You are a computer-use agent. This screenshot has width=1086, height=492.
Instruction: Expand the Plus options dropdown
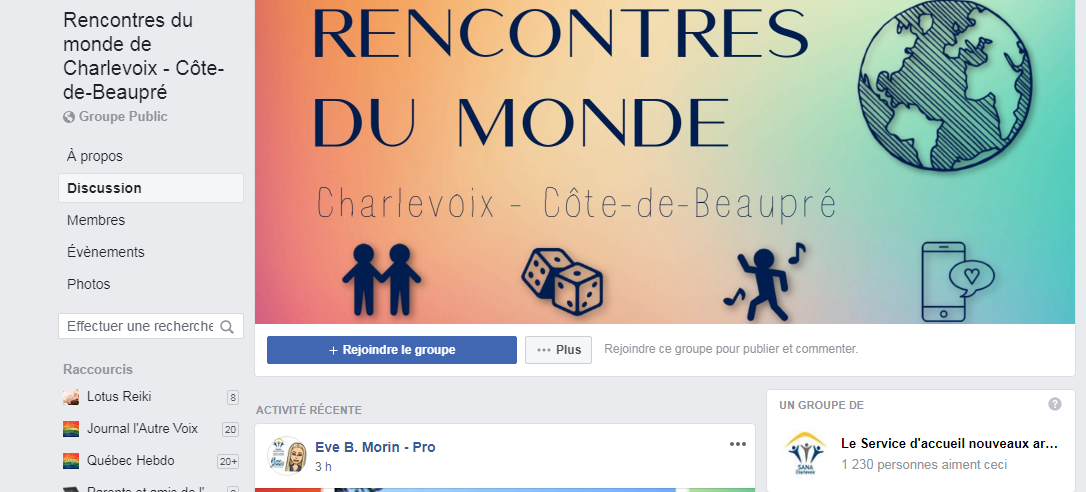tap(558, 350)
